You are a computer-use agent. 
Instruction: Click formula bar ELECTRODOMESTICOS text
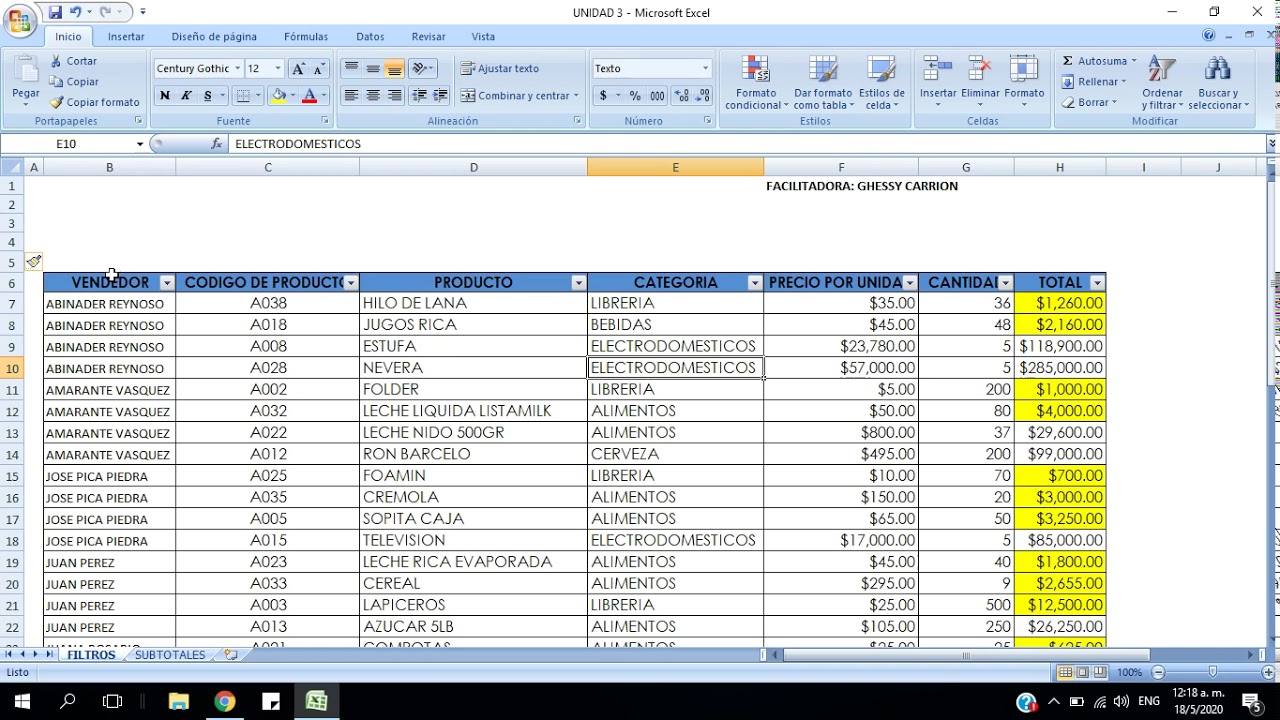(x=298, y=144)
